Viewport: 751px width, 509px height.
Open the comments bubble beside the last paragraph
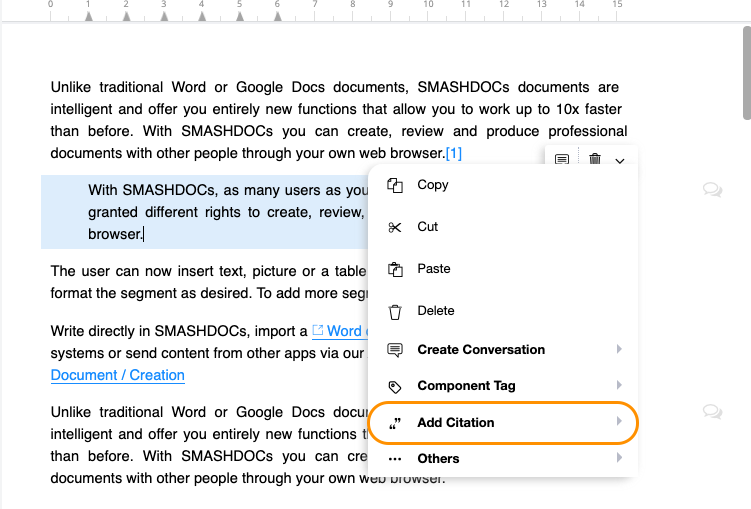pos(712,411)
